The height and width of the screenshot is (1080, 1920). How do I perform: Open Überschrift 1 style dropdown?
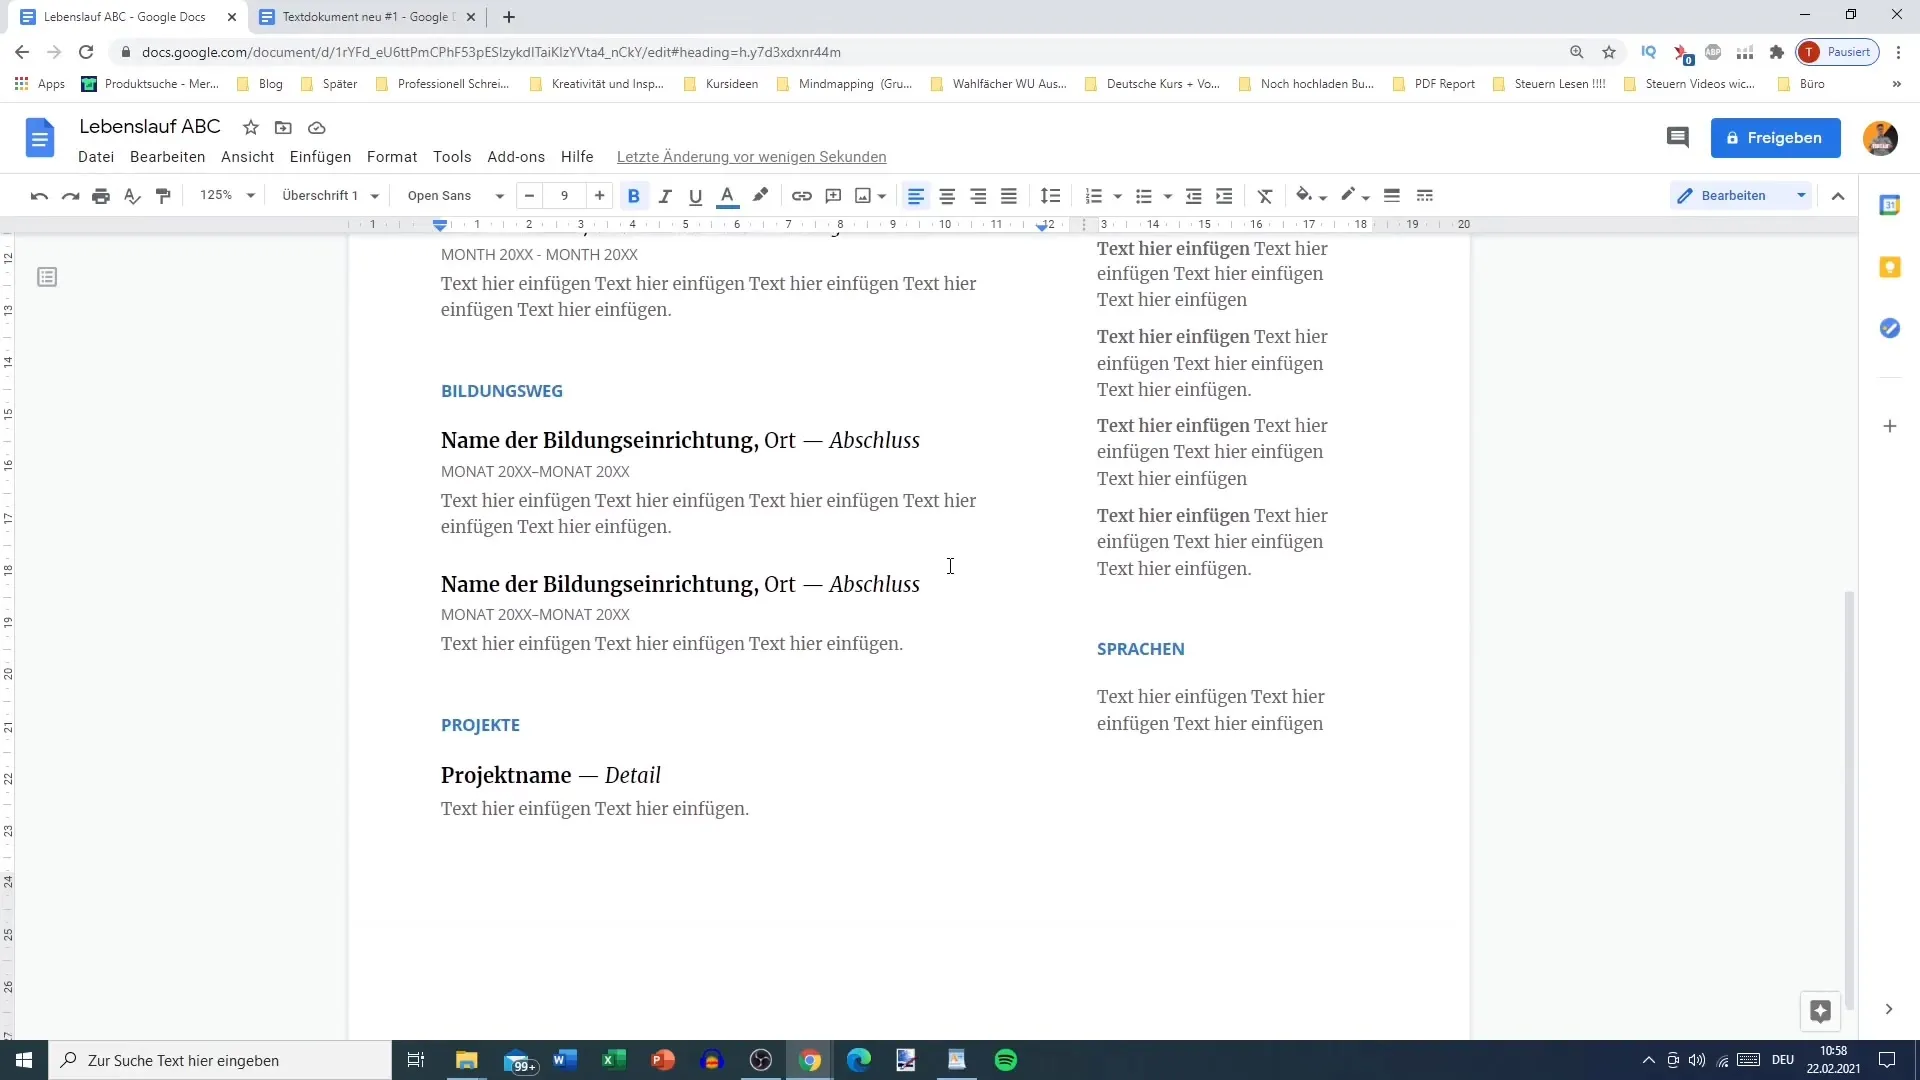coord(330,196)
